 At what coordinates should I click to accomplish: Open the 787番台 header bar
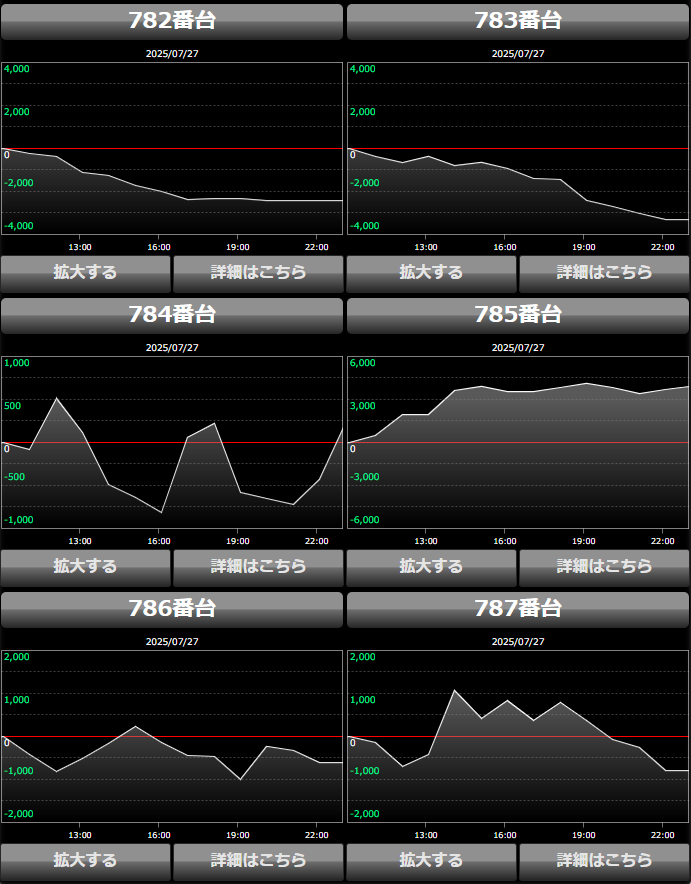[518, 609]
